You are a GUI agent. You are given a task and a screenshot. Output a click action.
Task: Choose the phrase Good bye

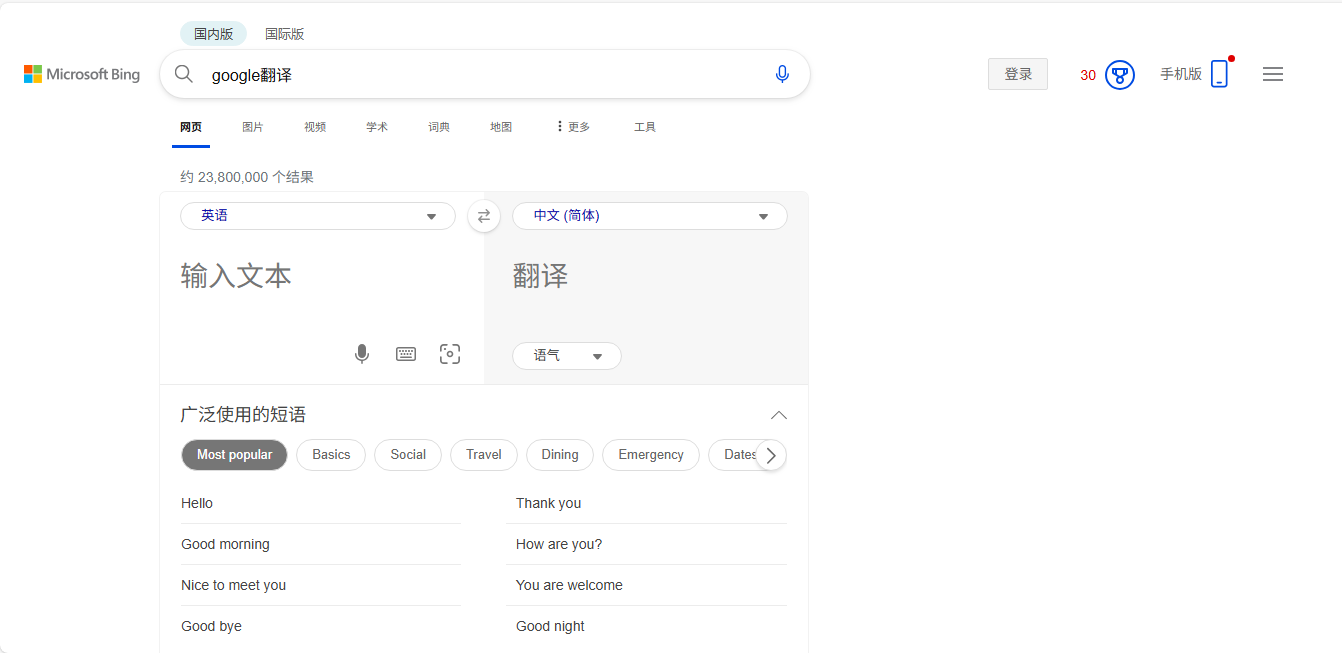[211, 626]
